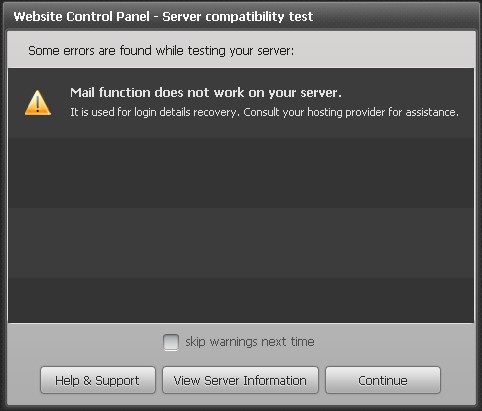Select the first empty row below the mail error

click(x=241, y=173)
